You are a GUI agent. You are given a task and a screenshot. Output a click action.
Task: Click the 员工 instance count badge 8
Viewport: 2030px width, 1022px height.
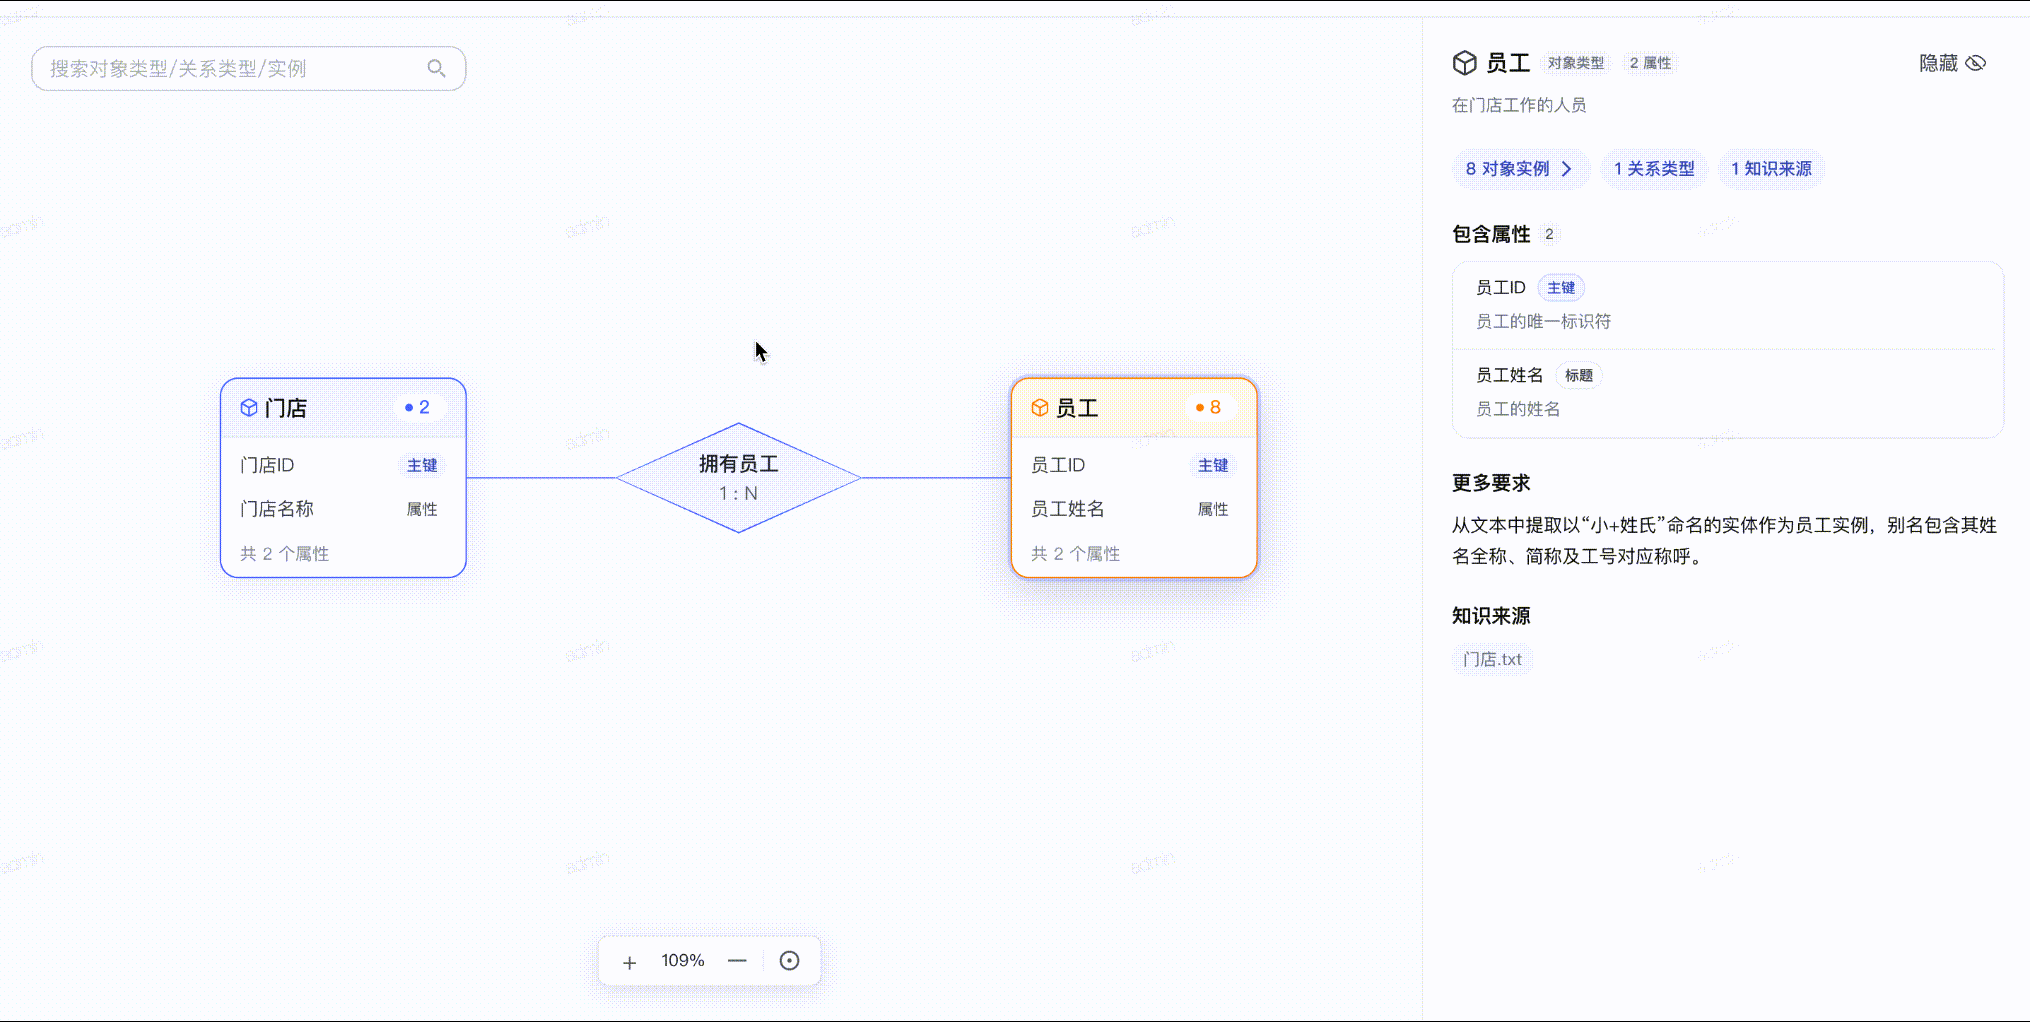click(x=1209, y=407)
